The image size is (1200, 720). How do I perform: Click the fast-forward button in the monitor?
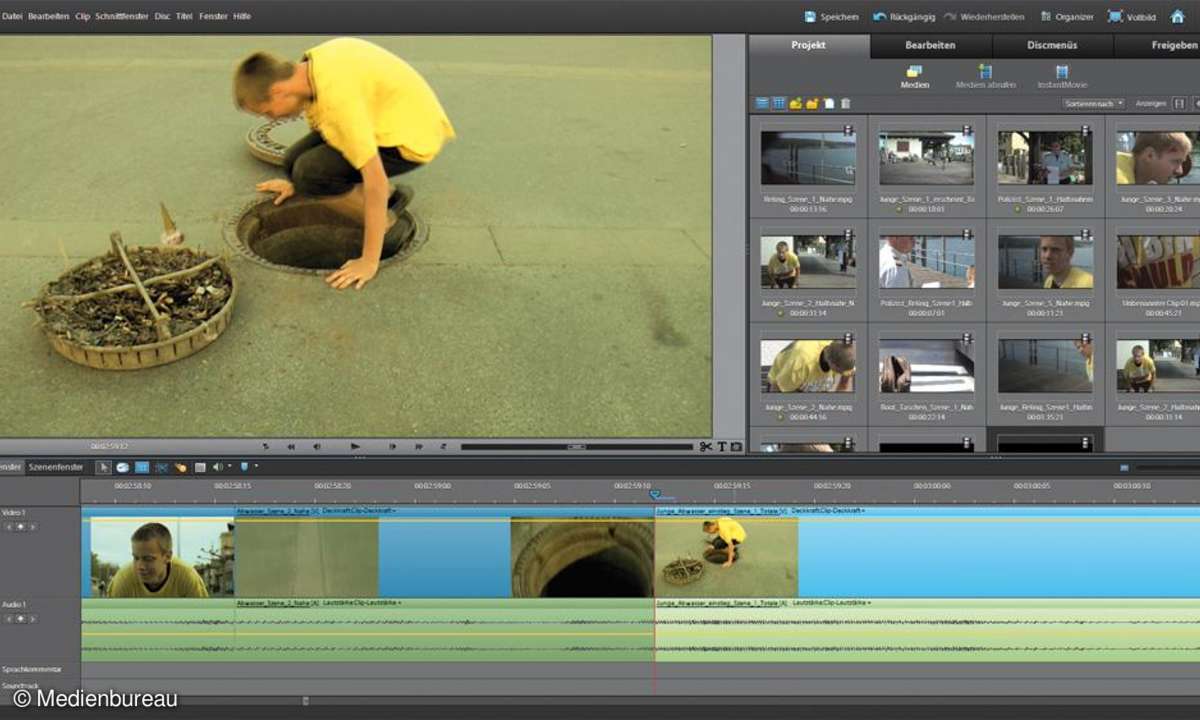tap(418, 446)
